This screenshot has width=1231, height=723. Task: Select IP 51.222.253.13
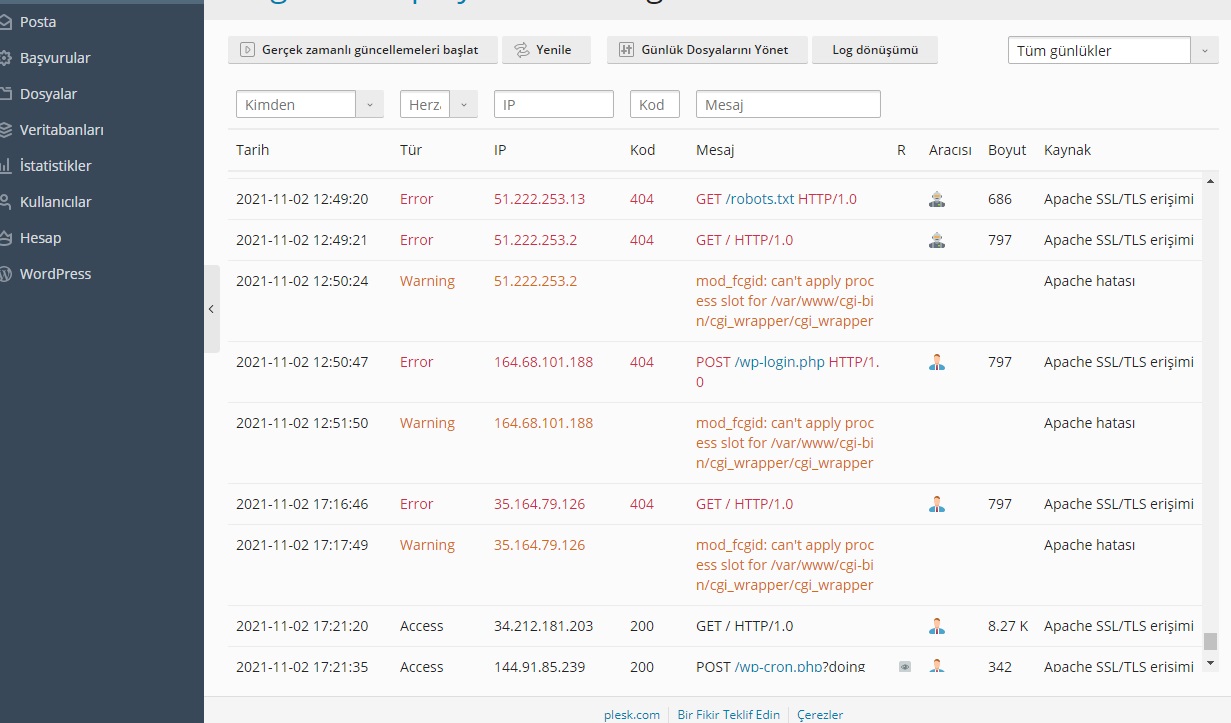tap(539, 199)
